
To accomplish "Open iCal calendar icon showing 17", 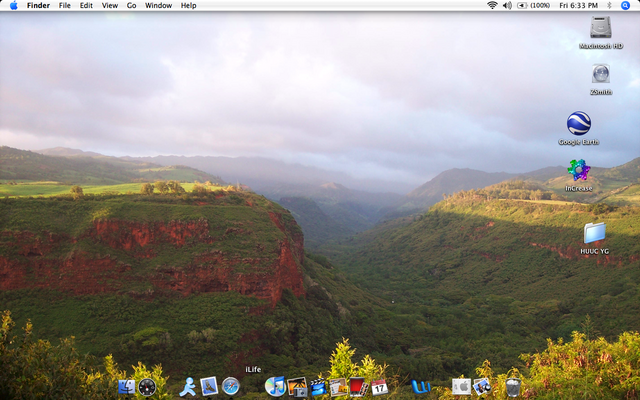I will [x=379, y=387].
